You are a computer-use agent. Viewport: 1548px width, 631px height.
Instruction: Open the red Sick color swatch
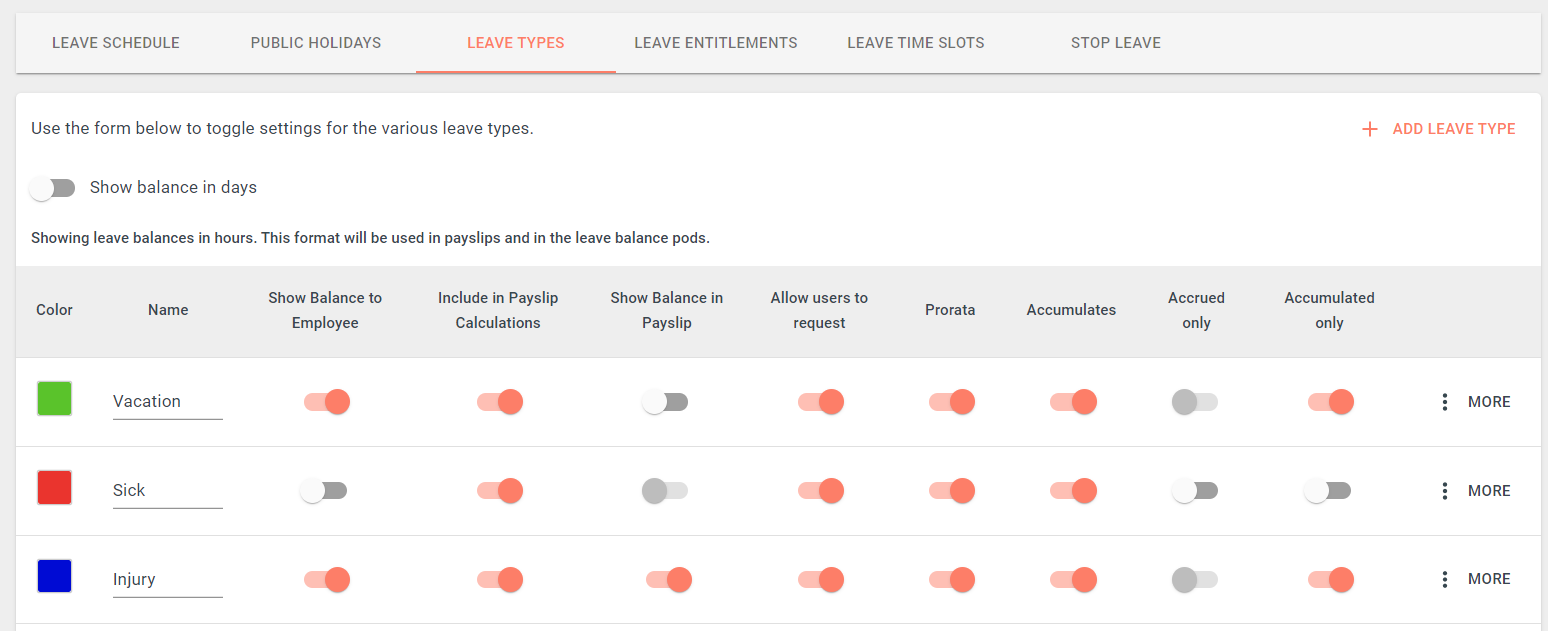[54, 487]
